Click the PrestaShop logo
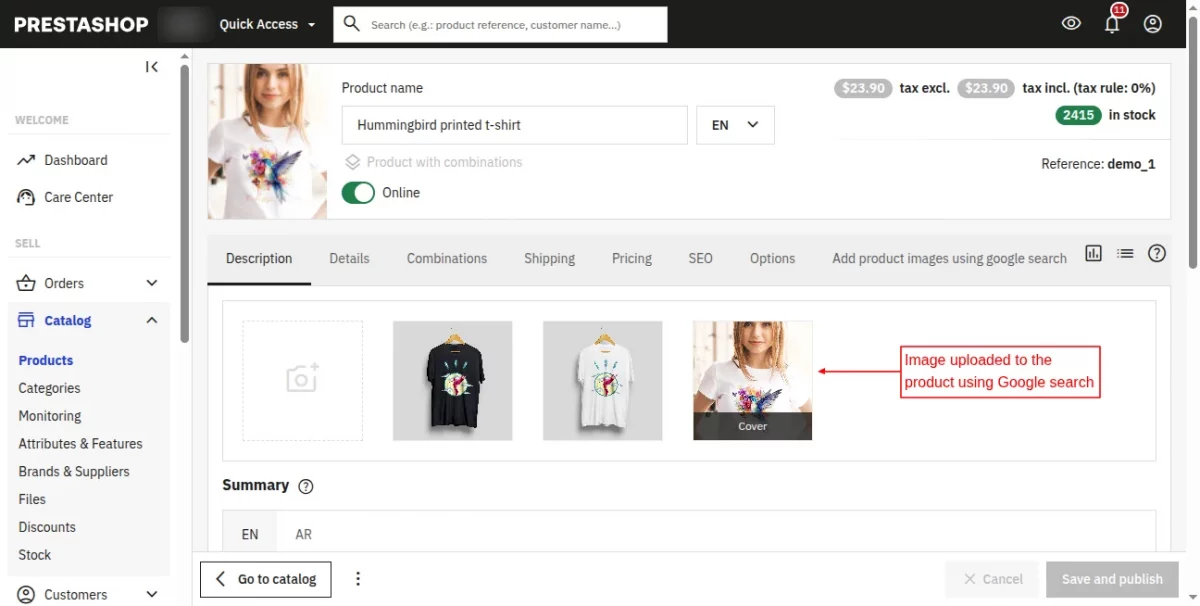Viewport: 1200px width, 606px height. coord(81,24)
